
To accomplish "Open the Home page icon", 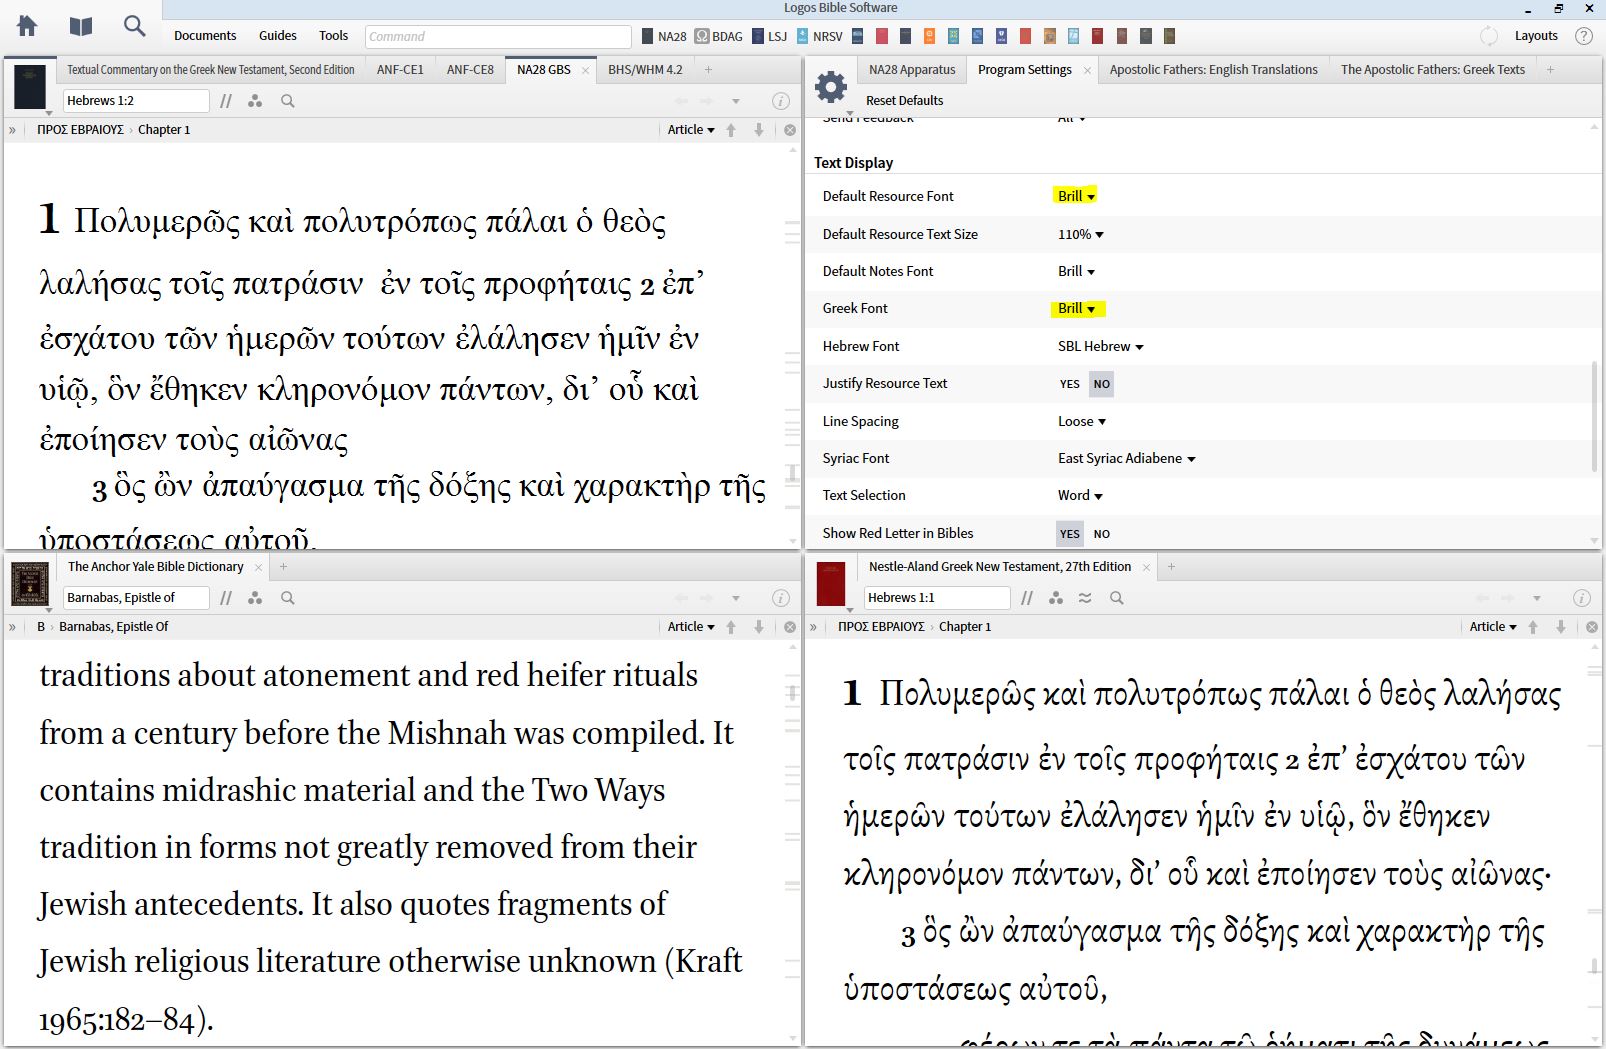I will [x=28, y=27].
